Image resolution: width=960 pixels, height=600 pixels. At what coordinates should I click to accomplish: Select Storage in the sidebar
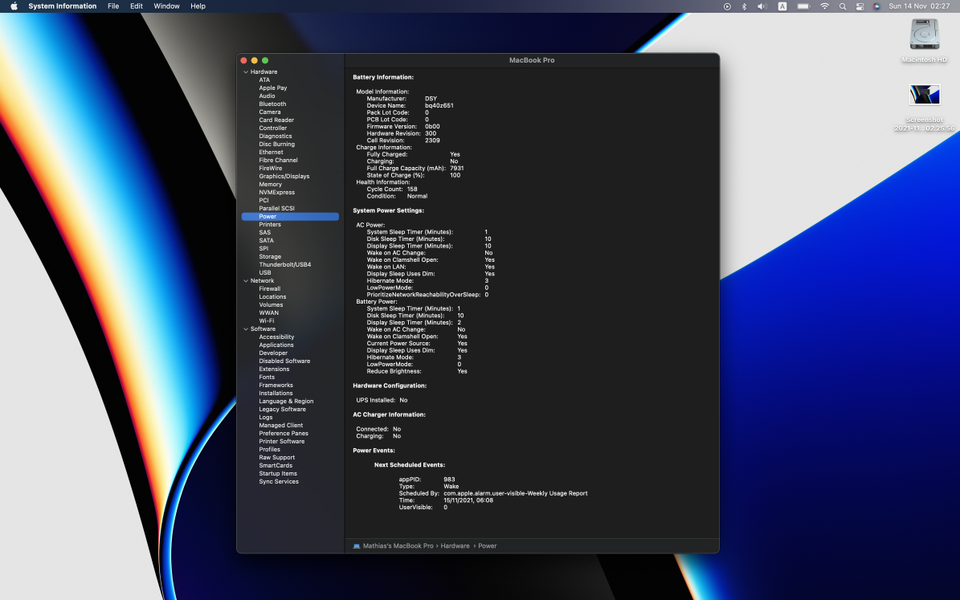270,257
